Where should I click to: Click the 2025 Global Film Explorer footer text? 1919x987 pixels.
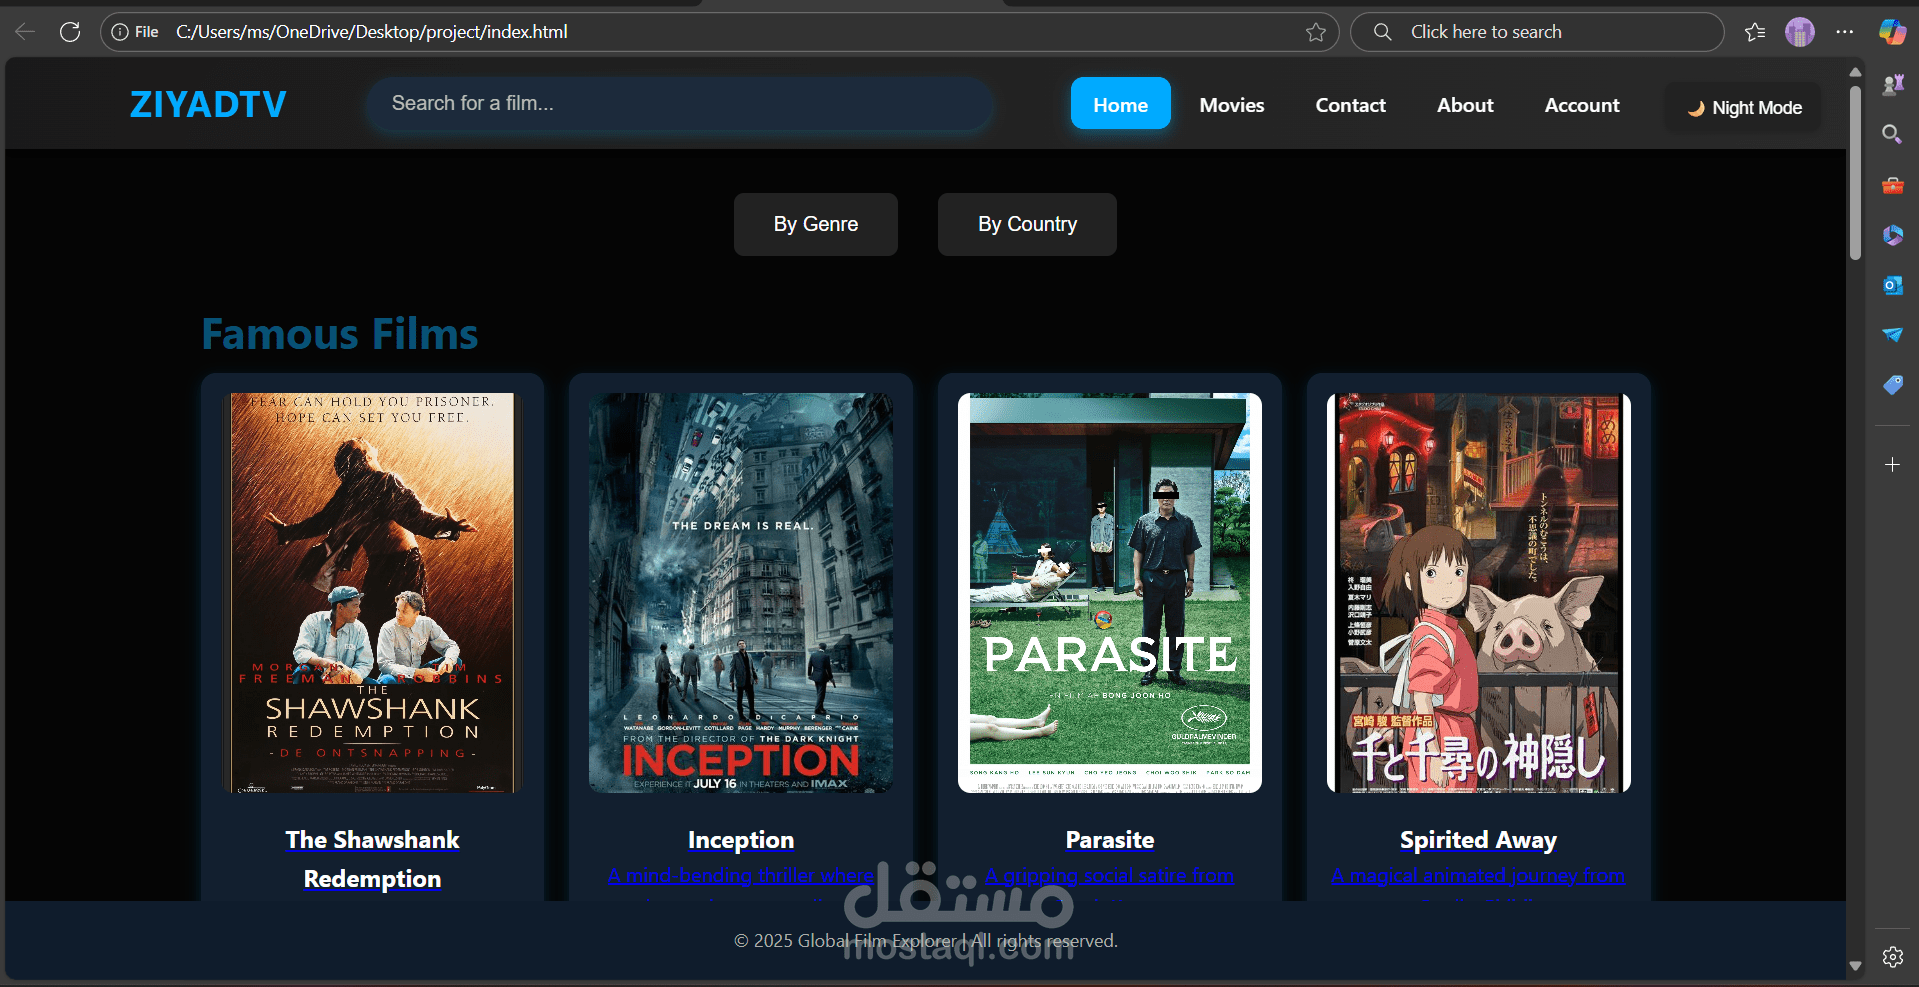click(x=926, y=941)
